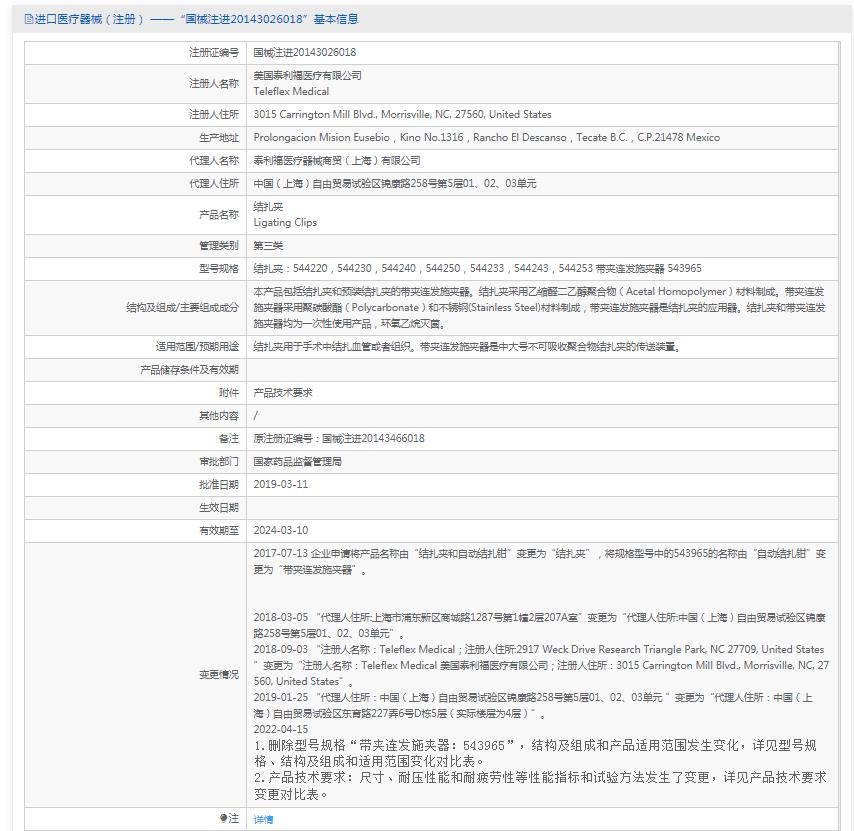Select remark 原注册证编号：国械注进20143466018
854x831 pixels.
pos(339,438)
